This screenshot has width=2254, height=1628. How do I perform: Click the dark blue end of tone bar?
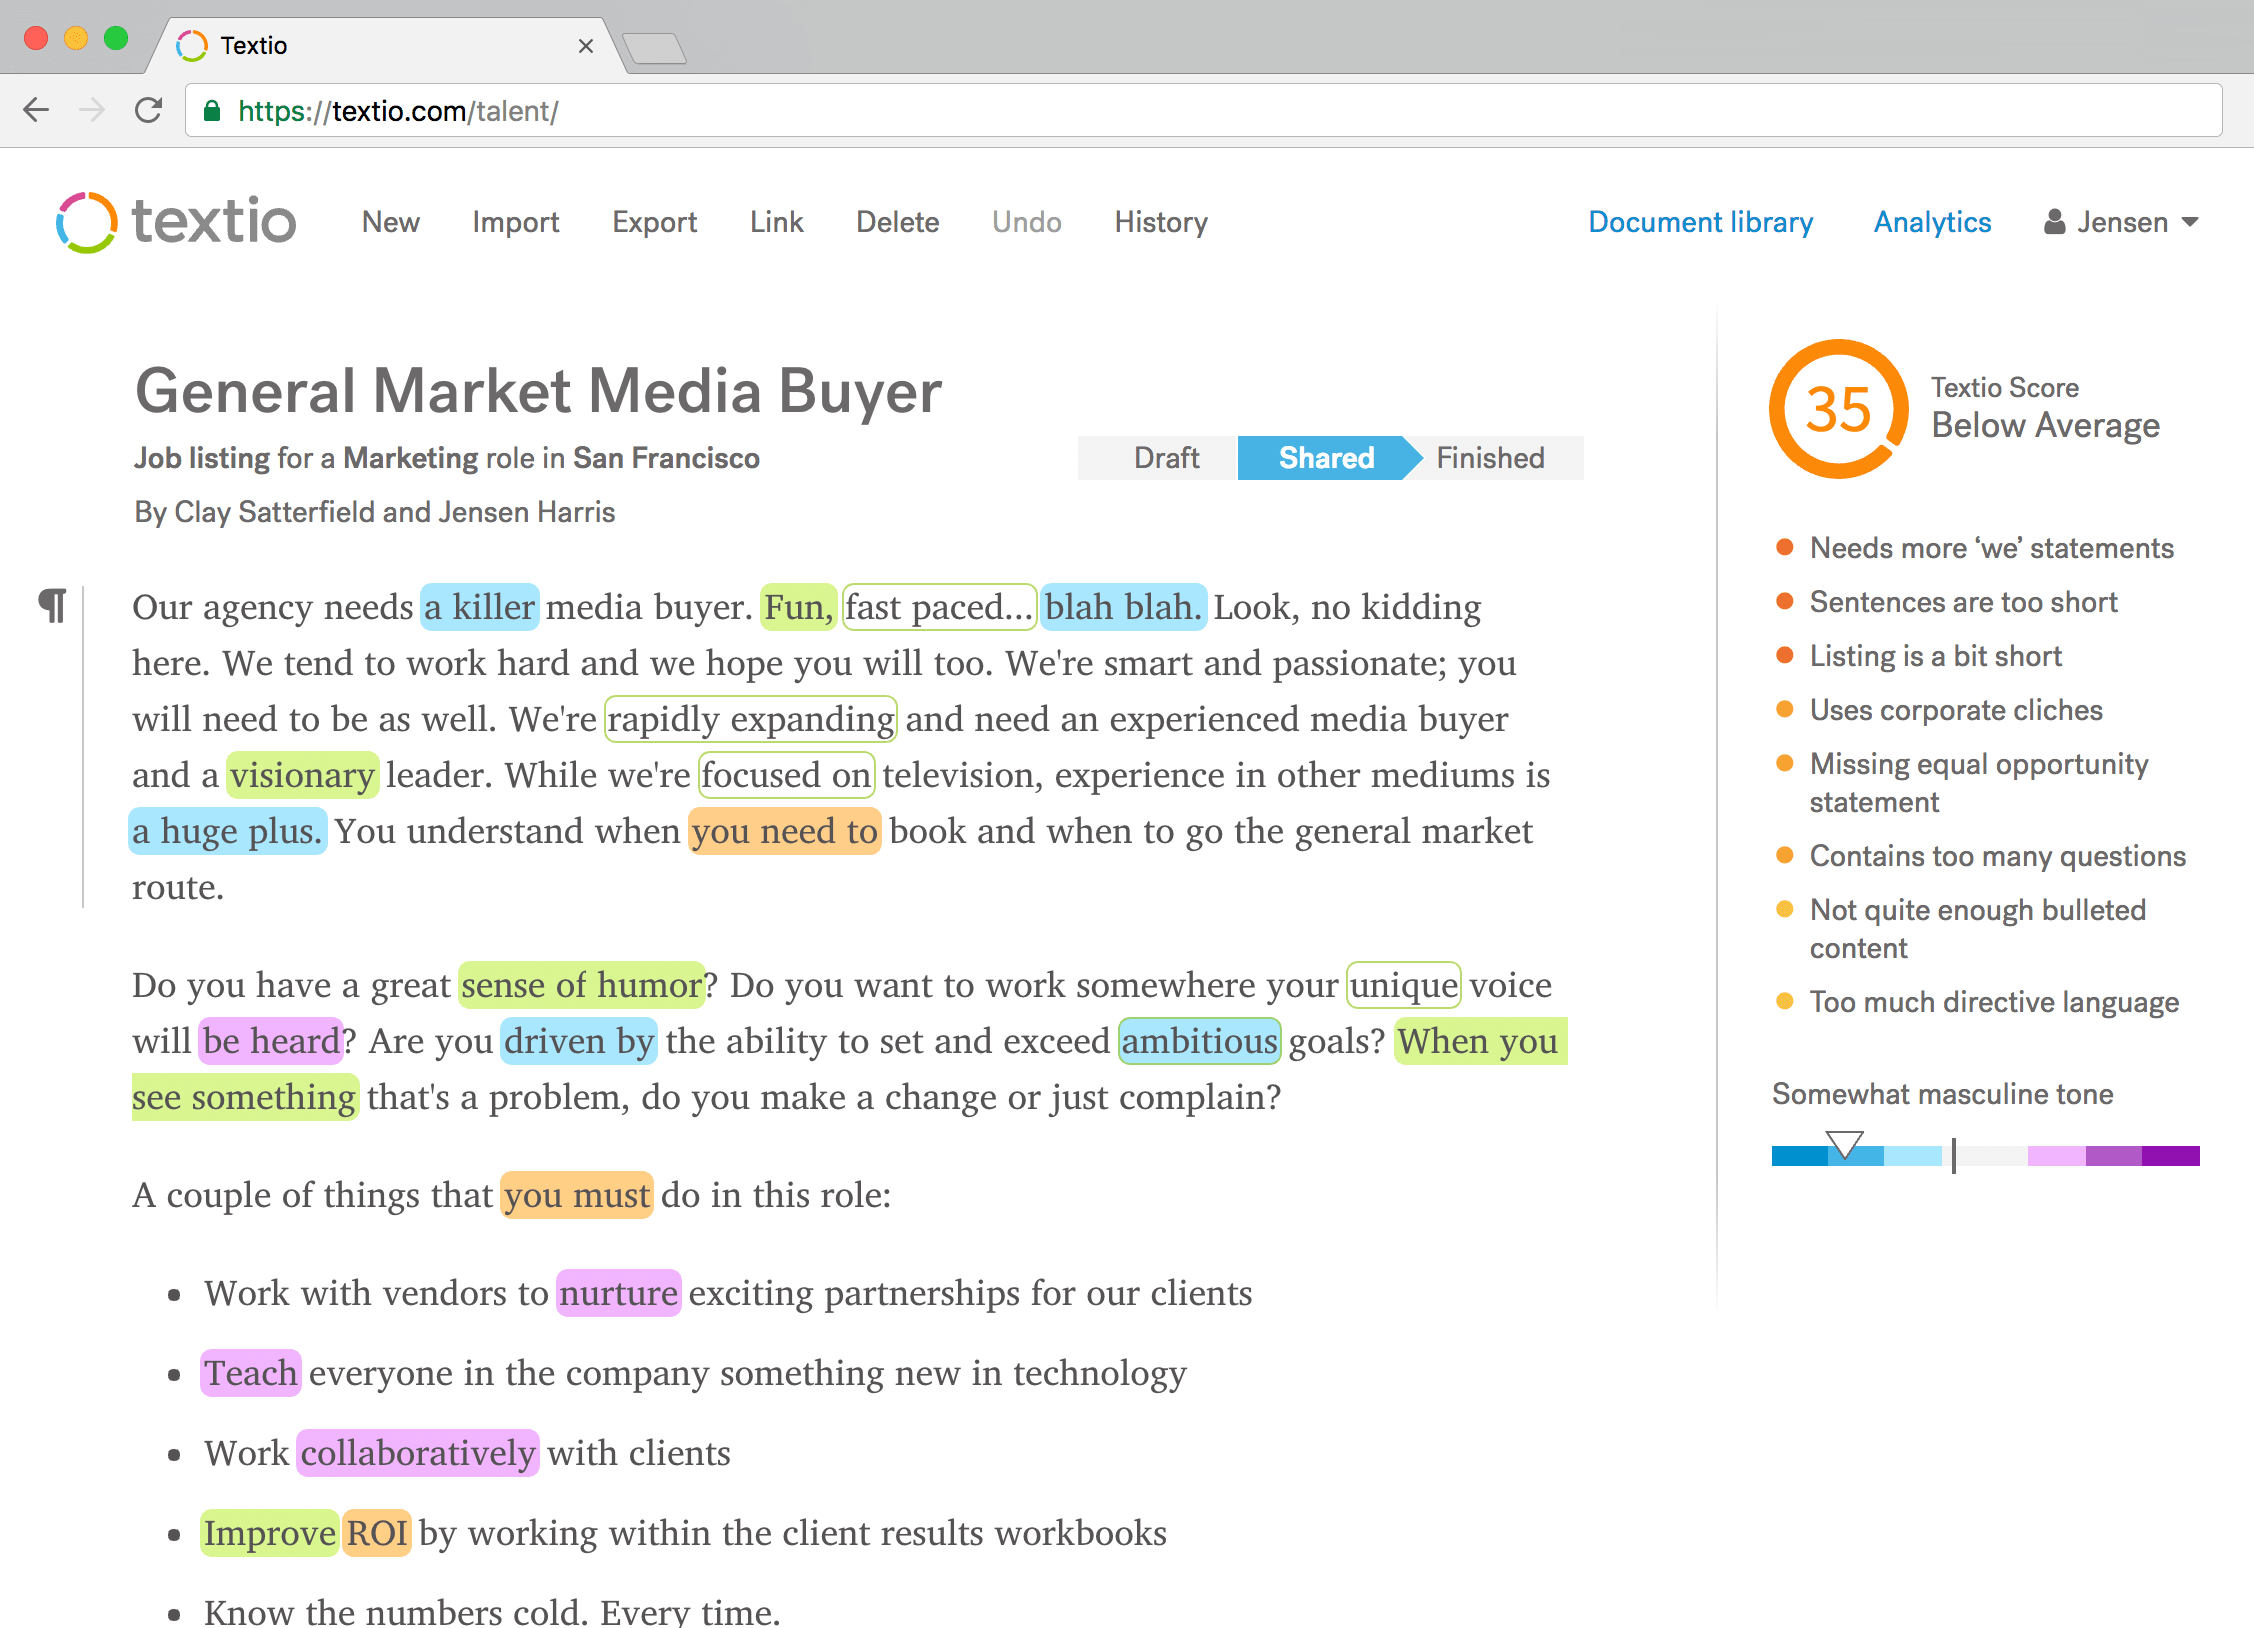(x=1800, y=1156)
